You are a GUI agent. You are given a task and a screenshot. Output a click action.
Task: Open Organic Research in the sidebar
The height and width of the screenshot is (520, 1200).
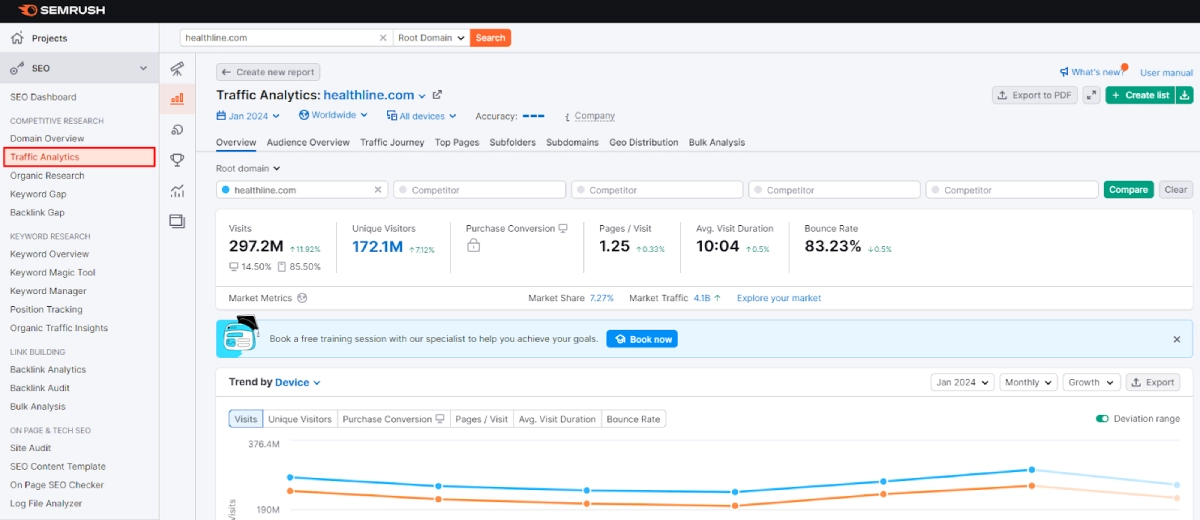tap(47, 175)
